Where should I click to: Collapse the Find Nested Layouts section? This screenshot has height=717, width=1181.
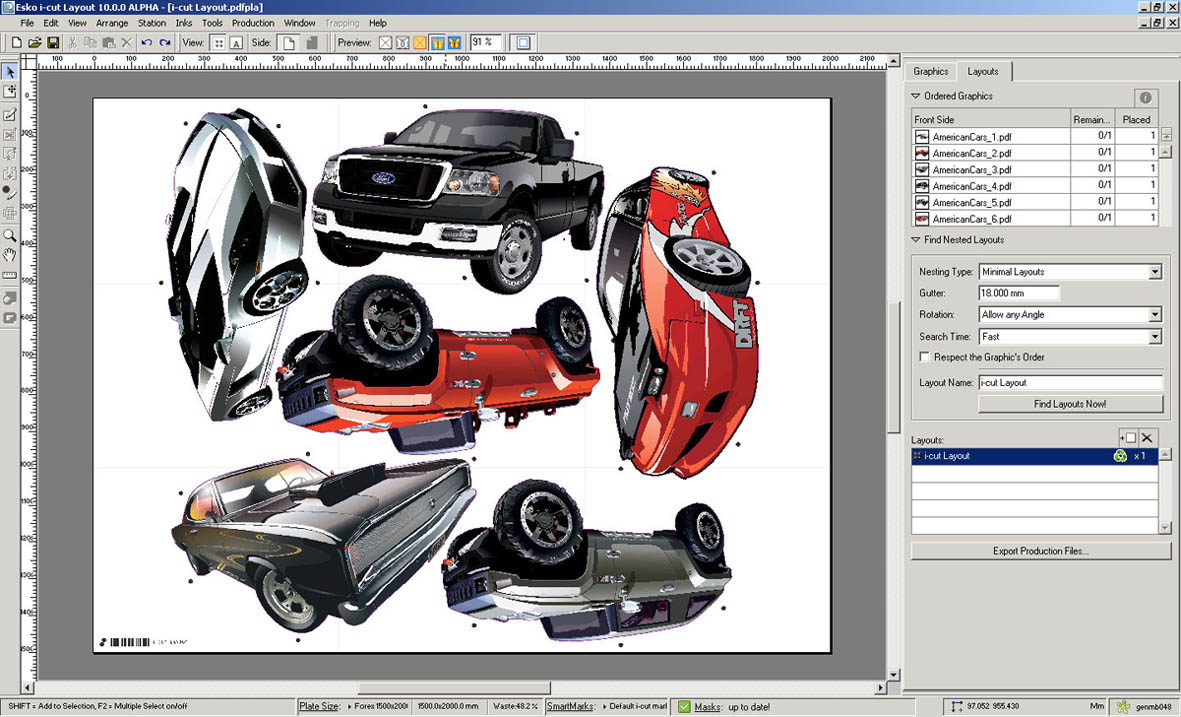point(916,240)
